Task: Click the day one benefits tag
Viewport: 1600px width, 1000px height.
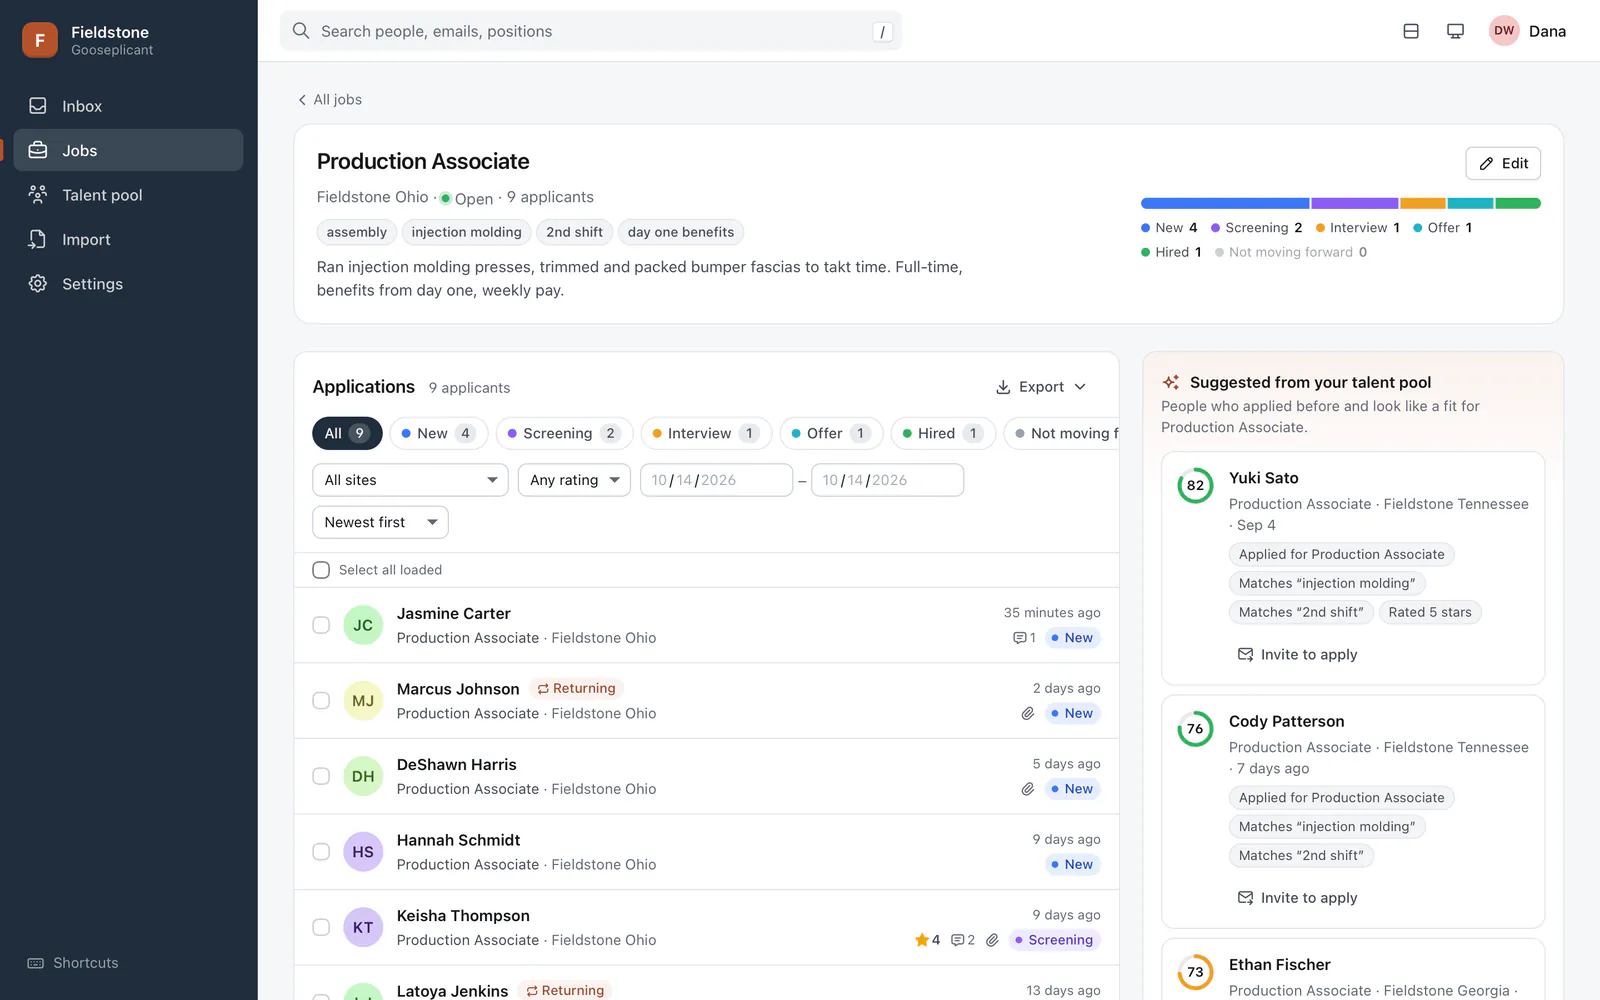Action: (681, 232)
